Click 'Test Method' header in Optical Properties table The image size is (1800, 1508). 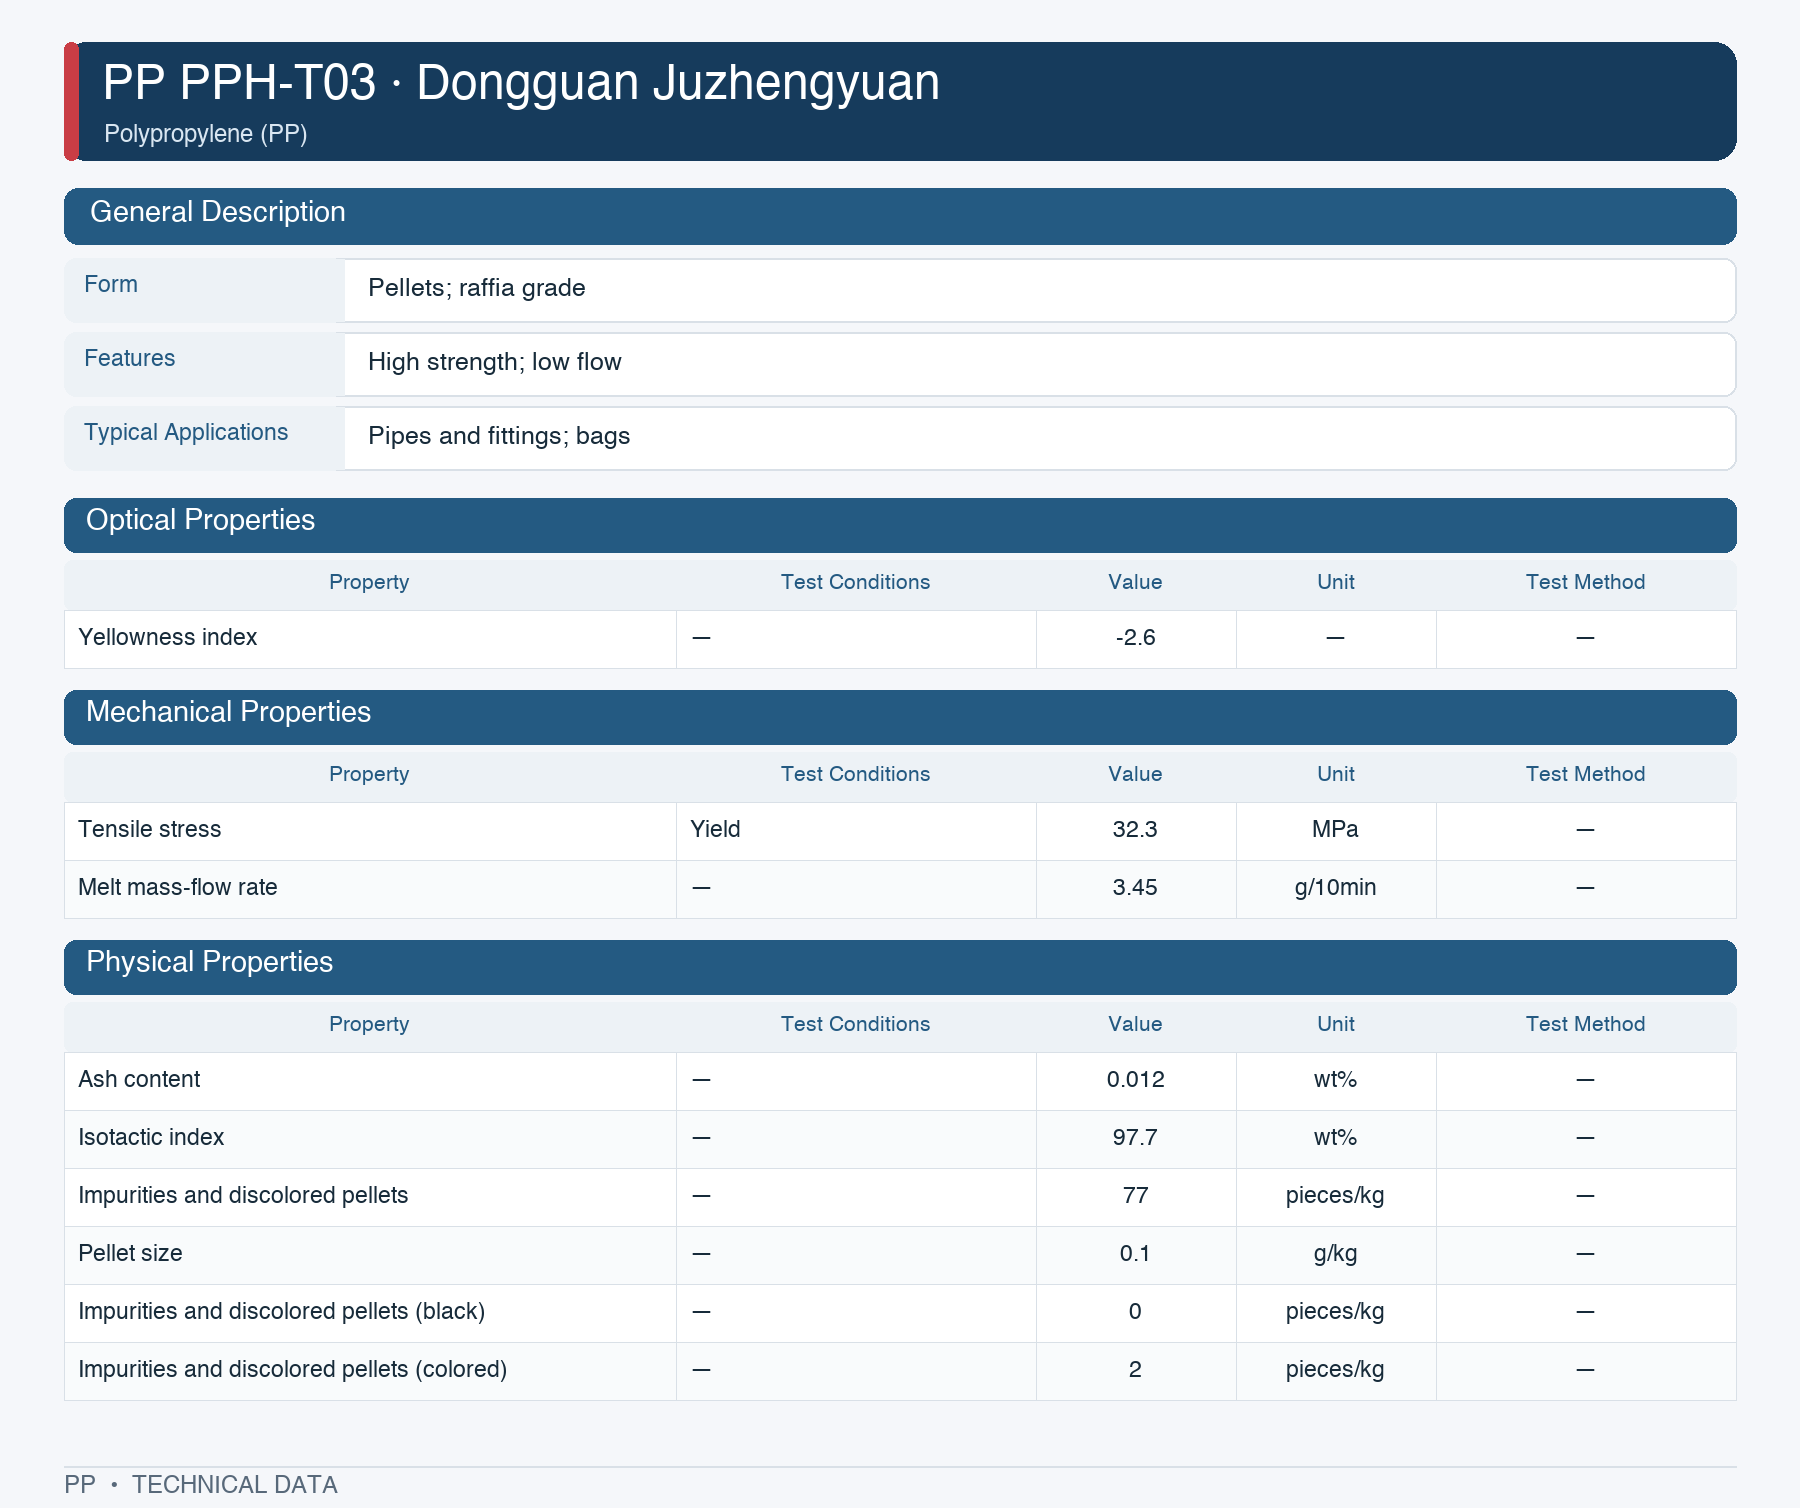[x=1585, y=582]
